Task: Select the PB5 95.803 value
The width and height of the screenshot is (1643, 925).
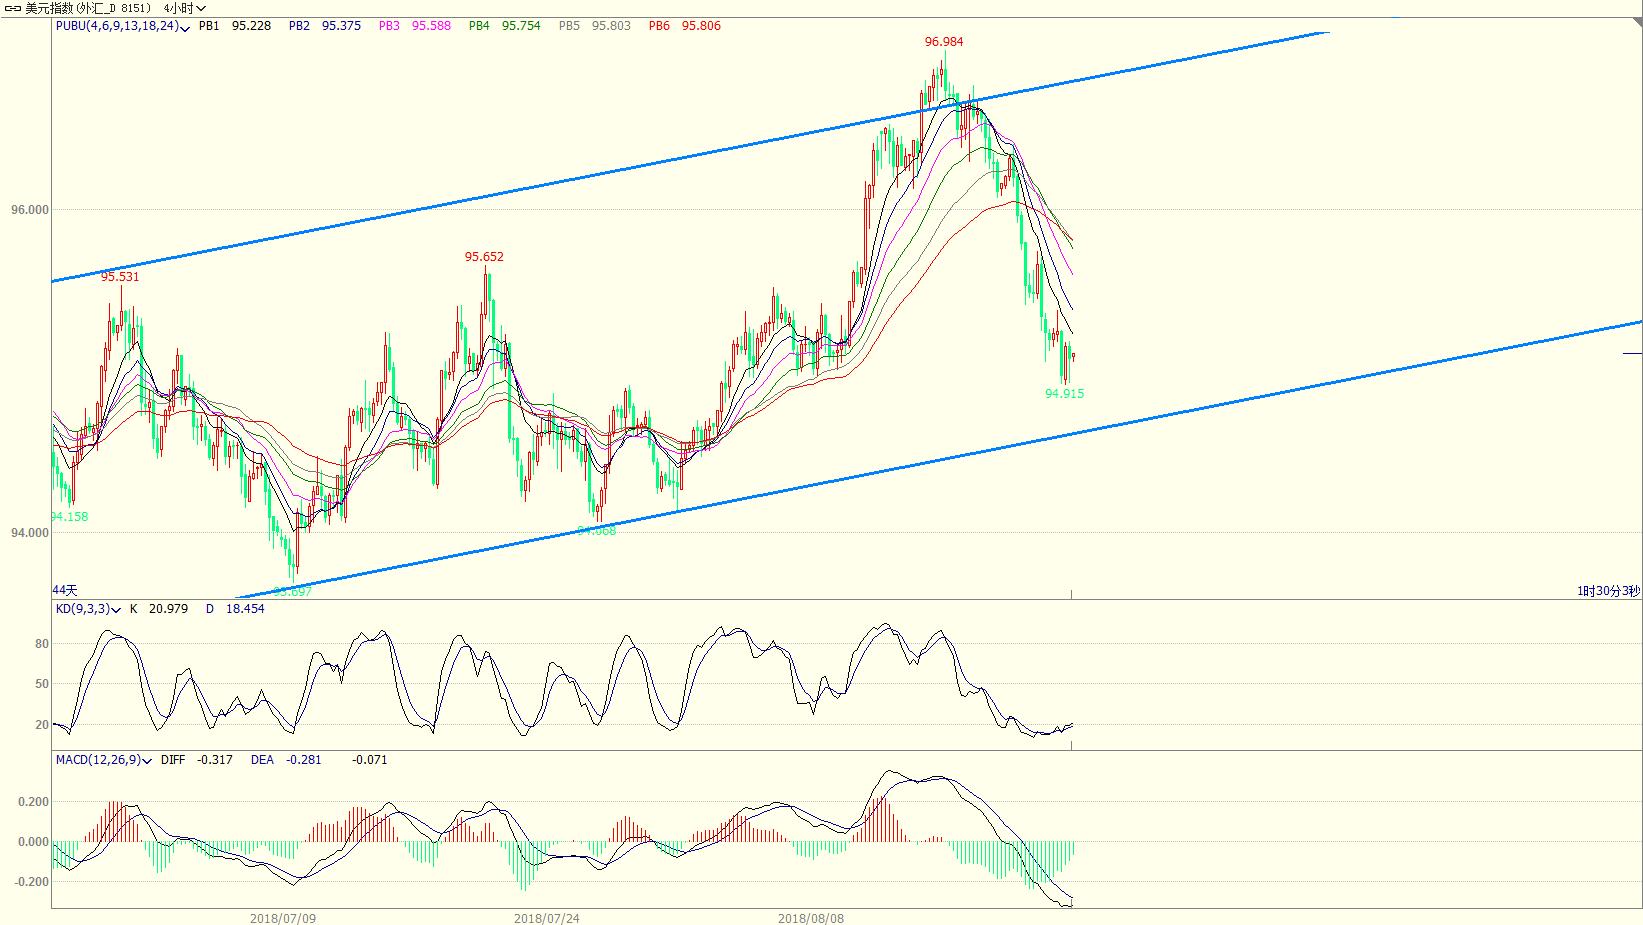Action: (595, 26)
